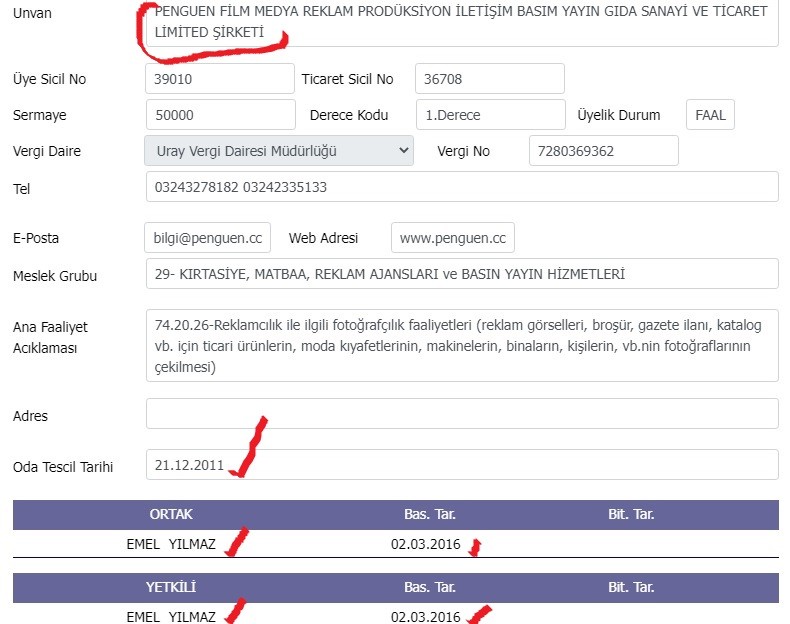
Task: Select the Üye Sicil No field 39010
Action: pyautogui.click(x=220, y=79)
